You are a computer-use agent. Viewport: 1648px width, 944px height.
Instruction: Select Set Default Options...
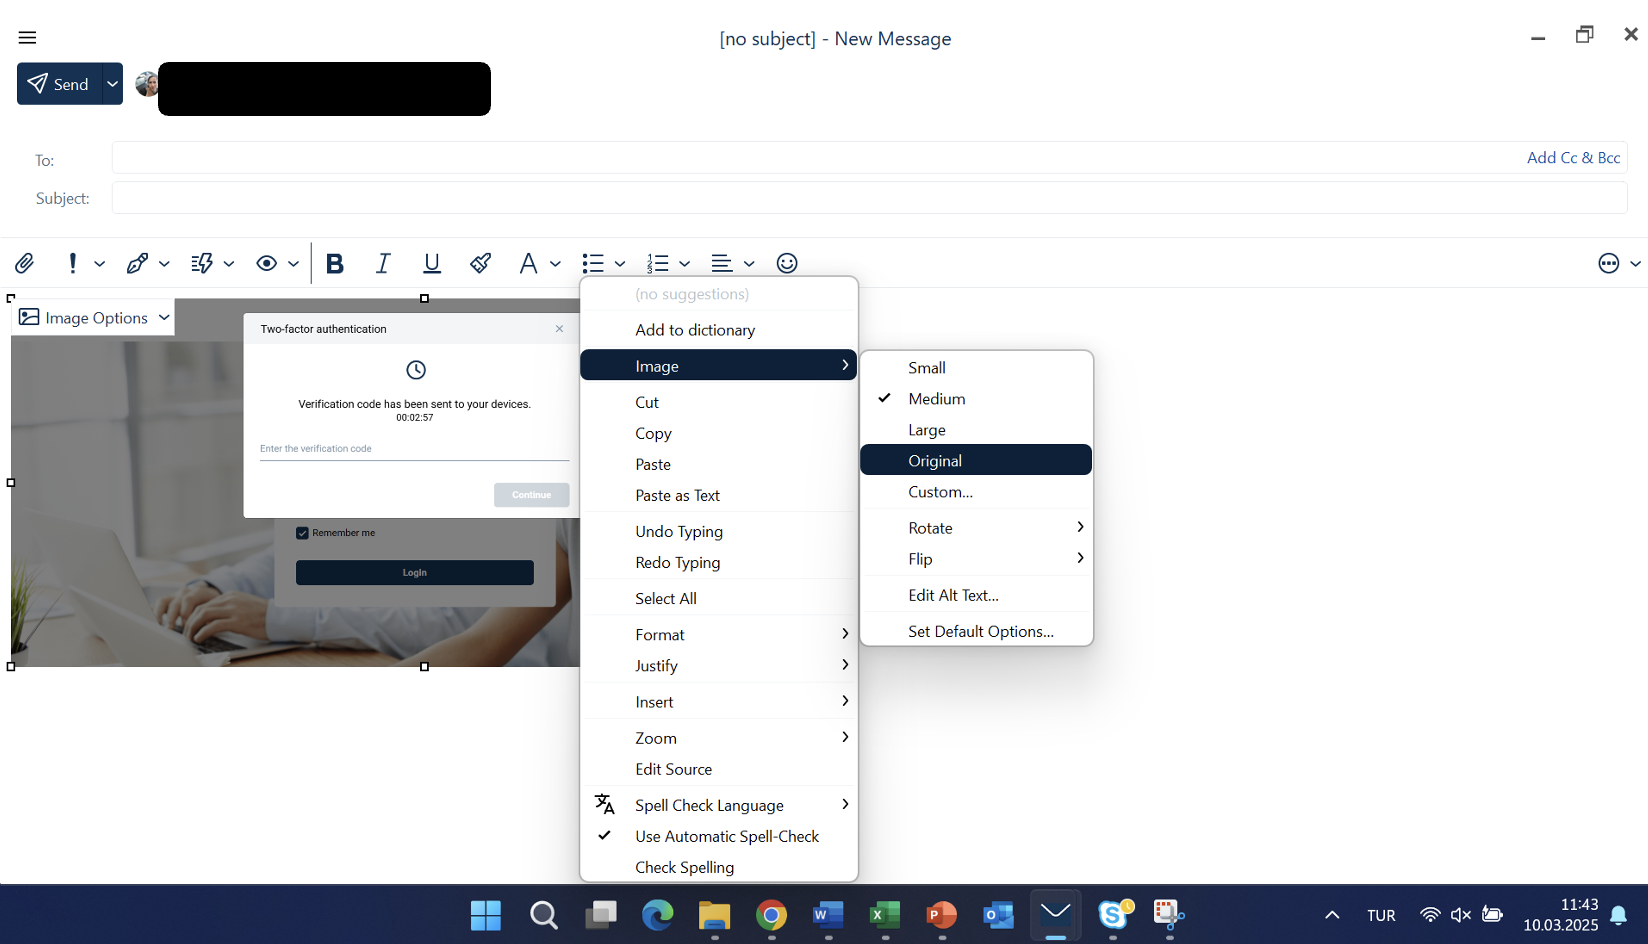click(976, 631)
